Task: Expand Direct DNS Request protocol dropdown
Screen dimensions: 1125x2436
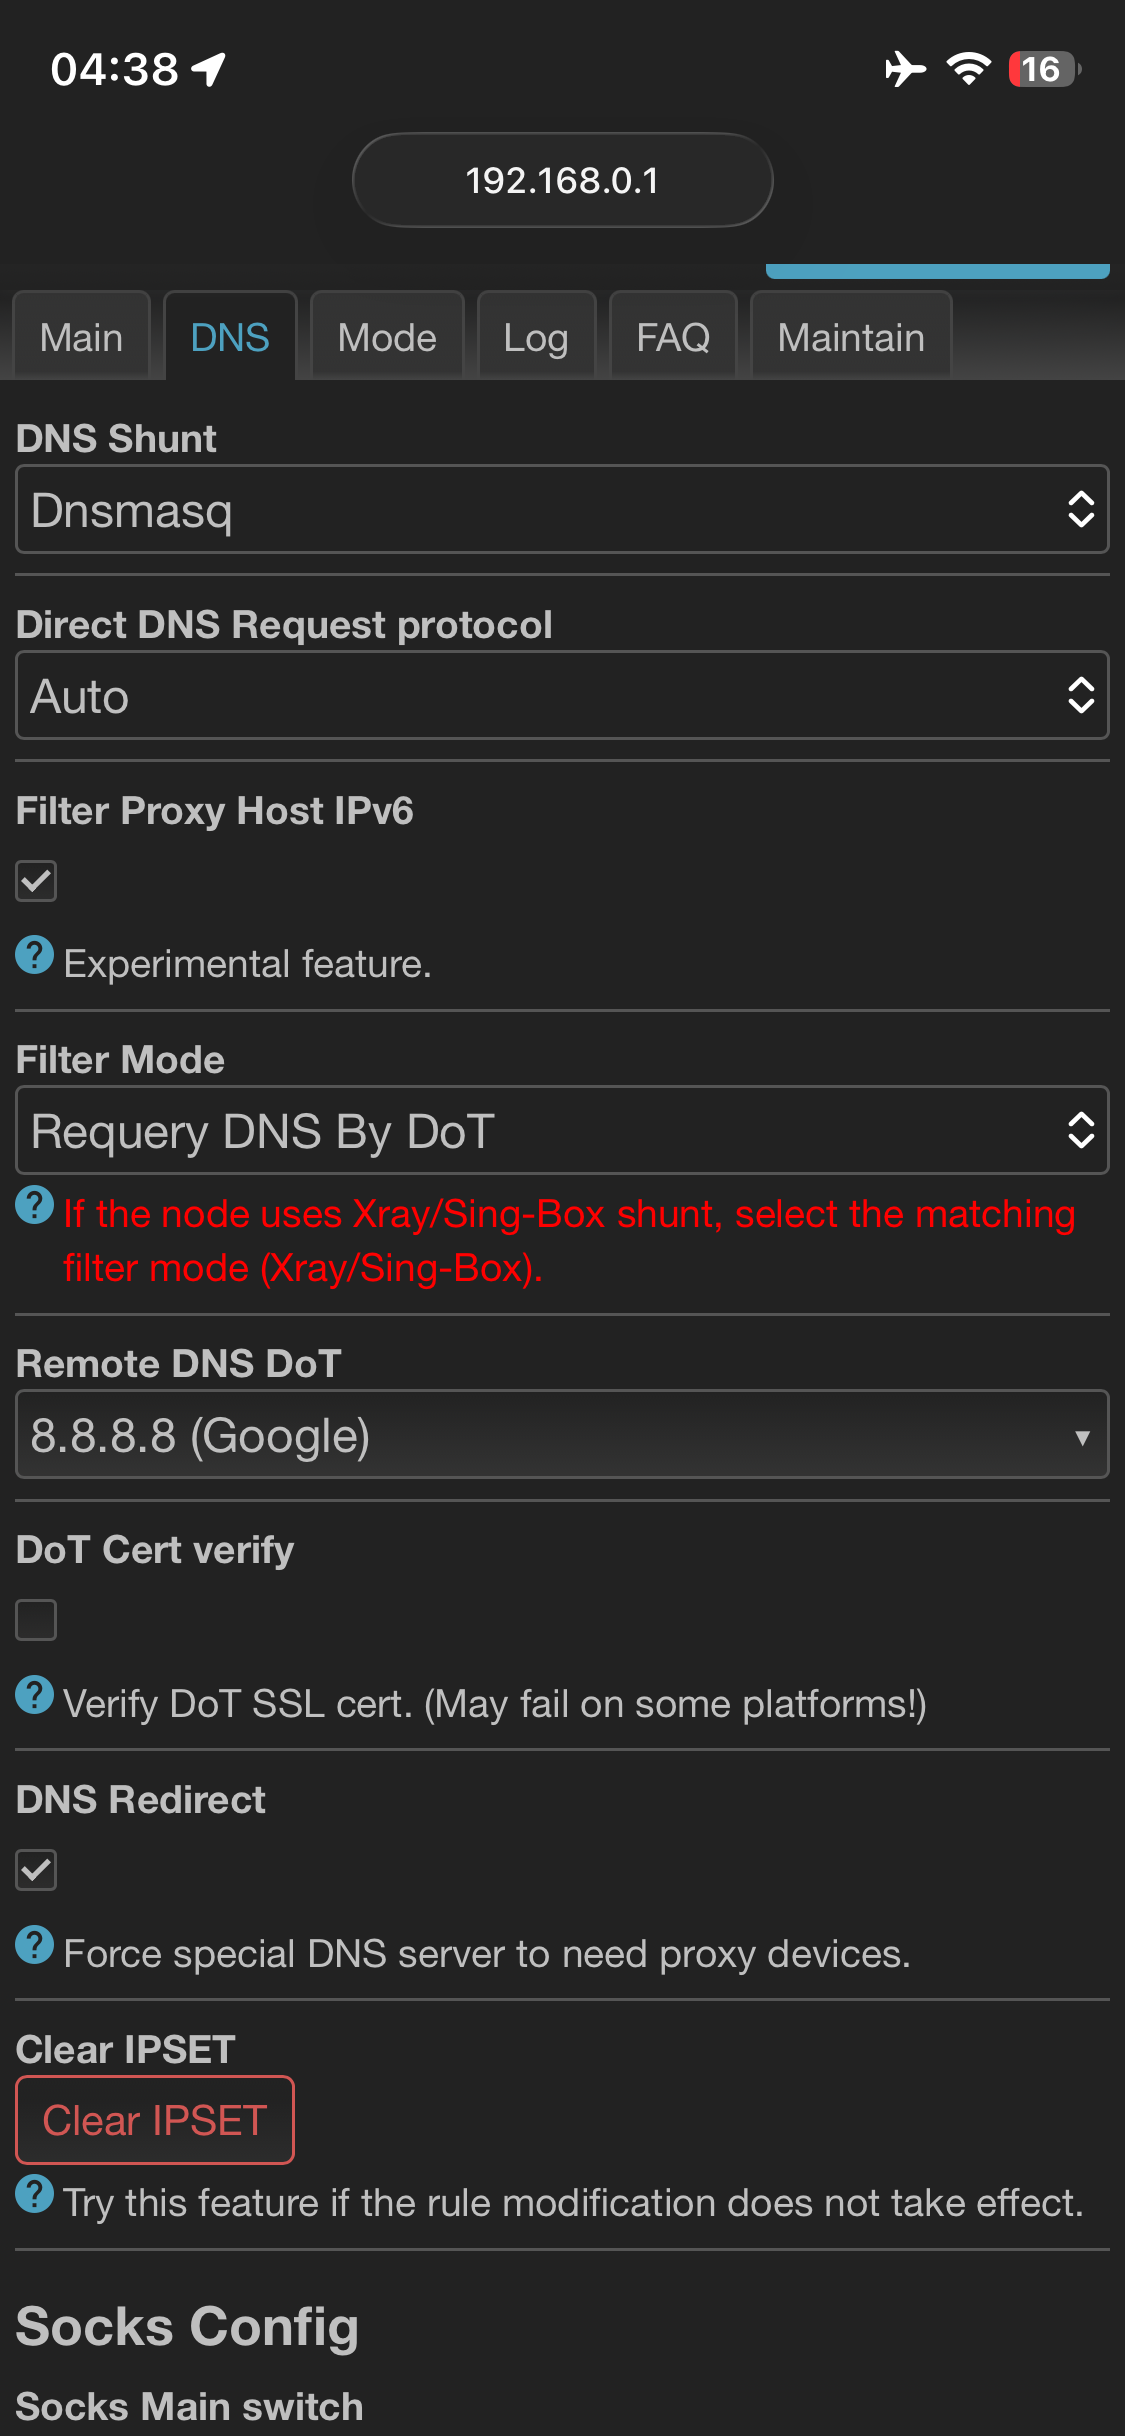Action: (562, 696)
